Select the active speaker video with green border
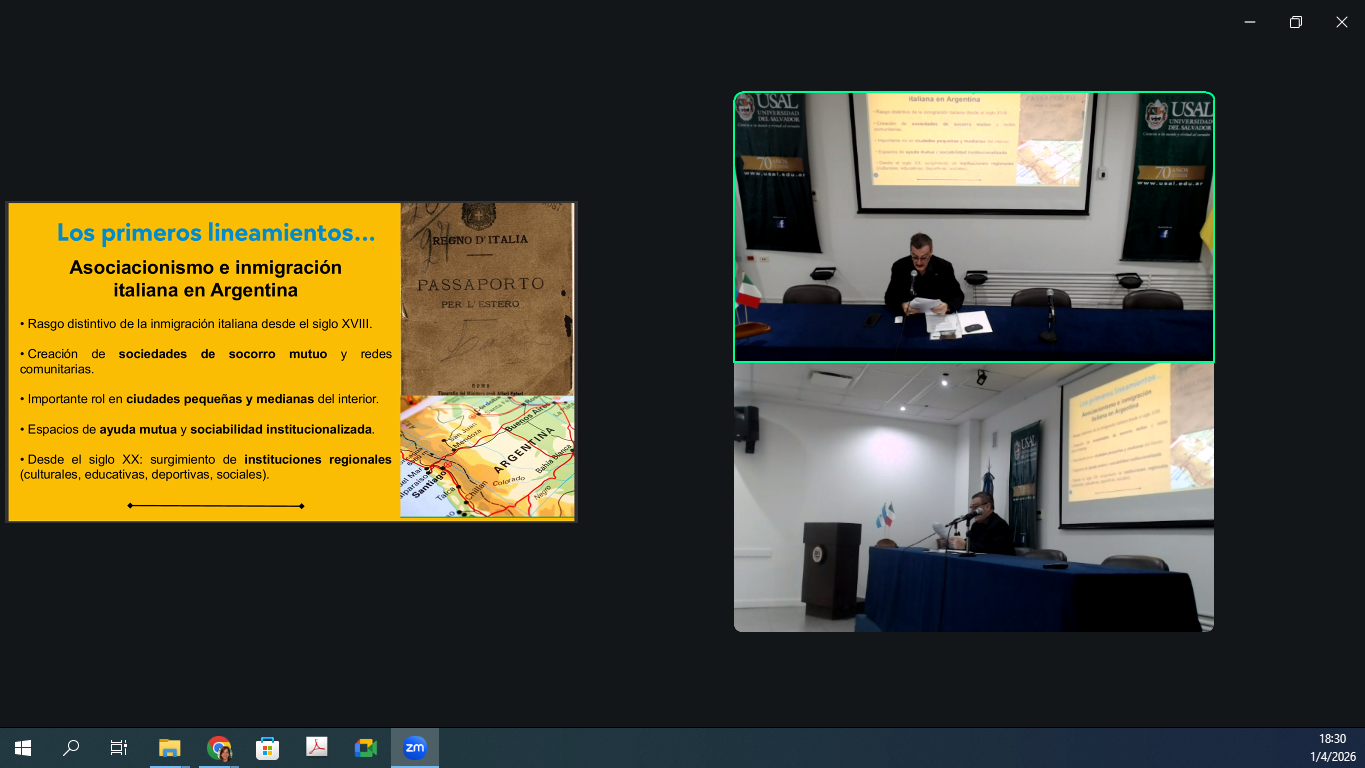The height and width of the screenshot is (768, 1365). [x=973, y=227]
